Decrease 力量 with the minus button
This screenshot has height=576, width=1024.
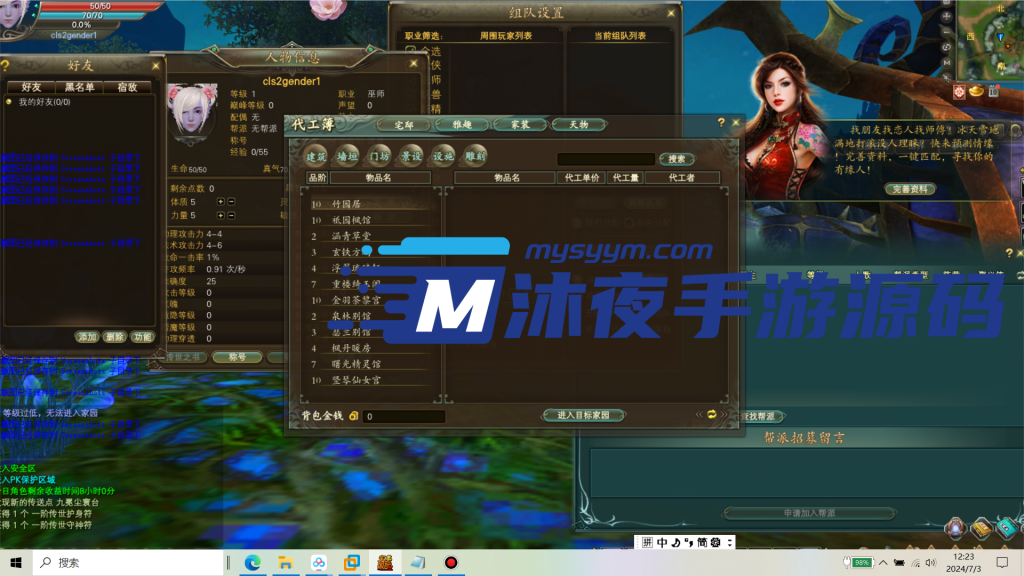pyautogui.click(x=232, y=215)
